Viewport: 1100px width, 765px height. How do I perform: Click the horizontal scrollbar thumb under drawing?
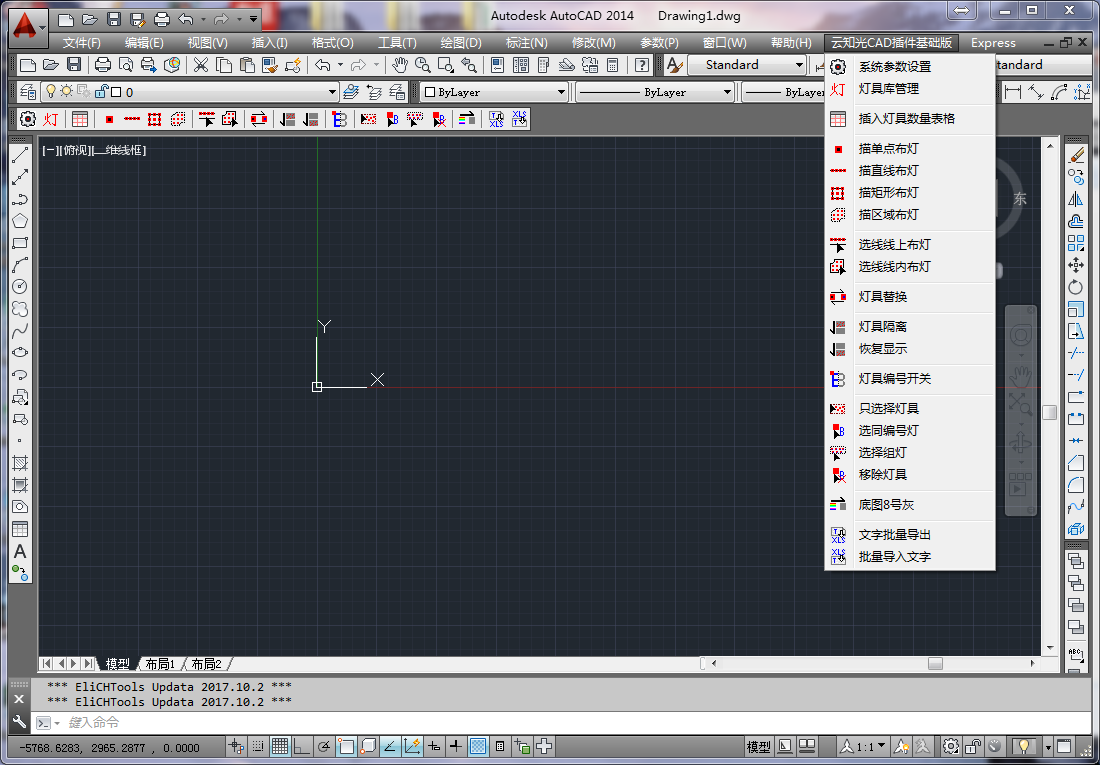click(x=935, y=663)
